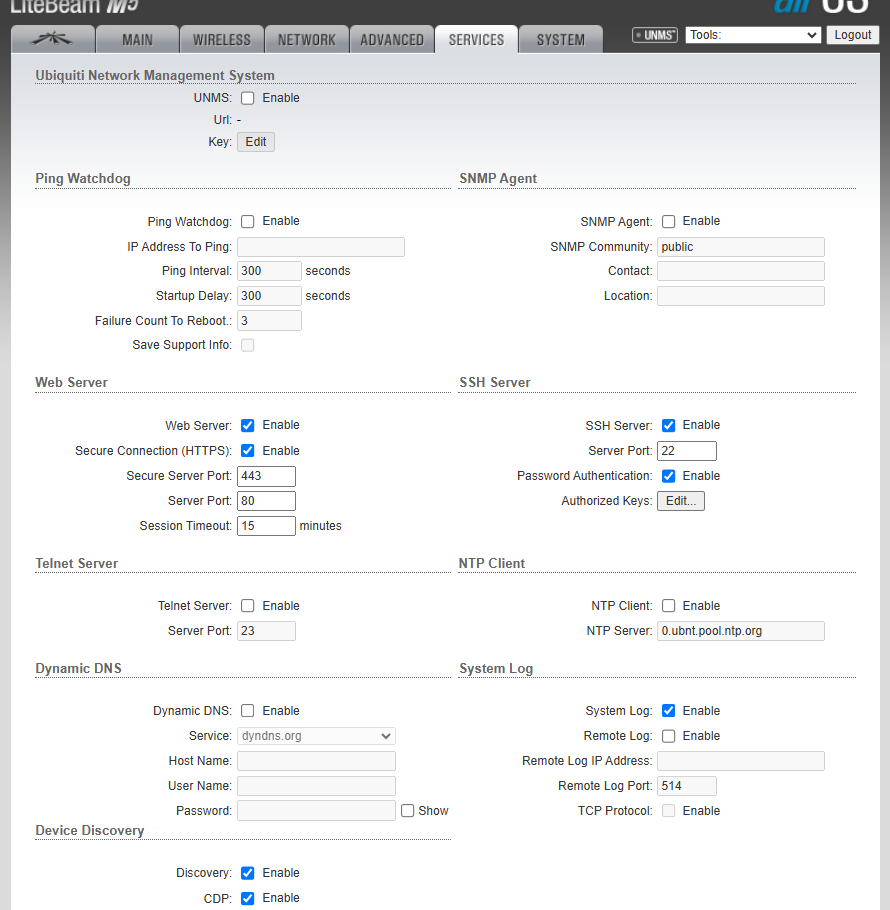Enable the UNMS checkbox
The height and width of the screenshot is (910, 890).
[x=248, y=98]
